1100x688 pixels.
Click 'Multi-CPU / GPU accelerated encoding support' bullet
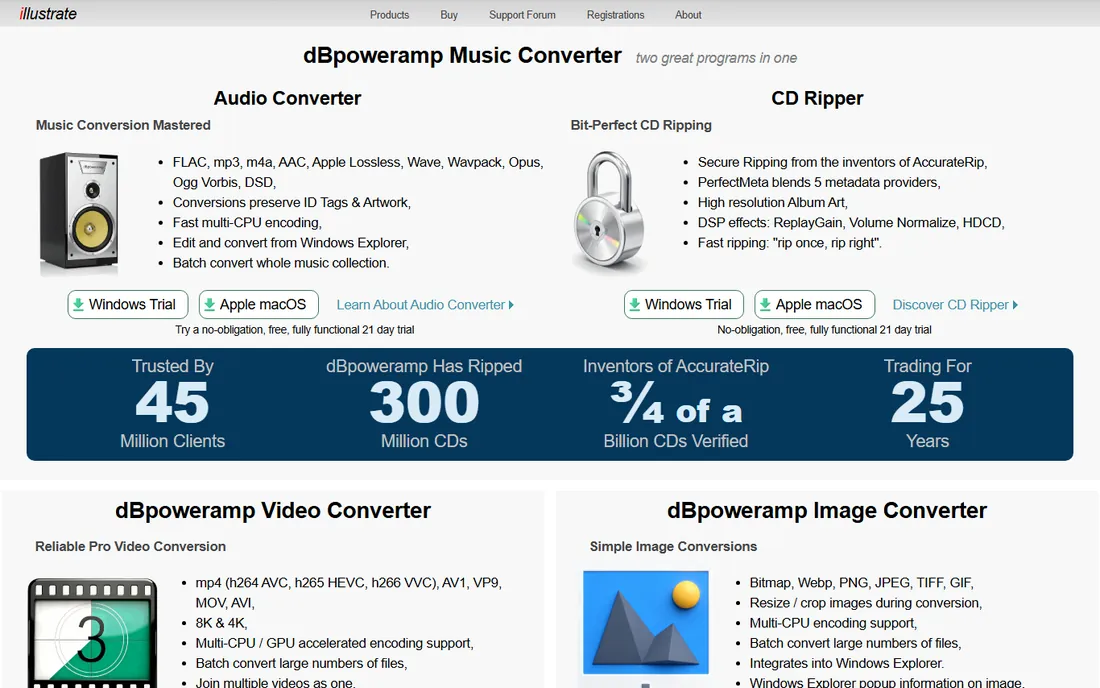(335, 643)
